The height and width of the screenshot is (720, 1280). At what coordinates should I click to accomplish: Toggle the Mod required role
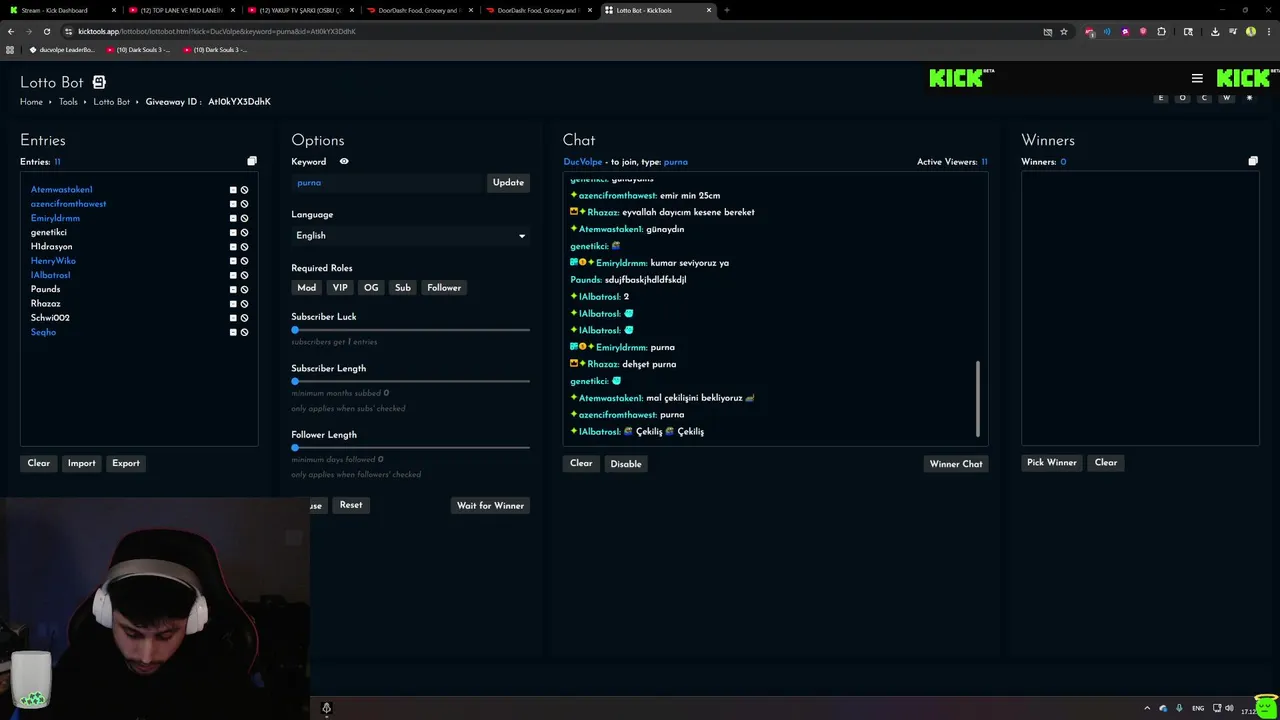[307, 288]
